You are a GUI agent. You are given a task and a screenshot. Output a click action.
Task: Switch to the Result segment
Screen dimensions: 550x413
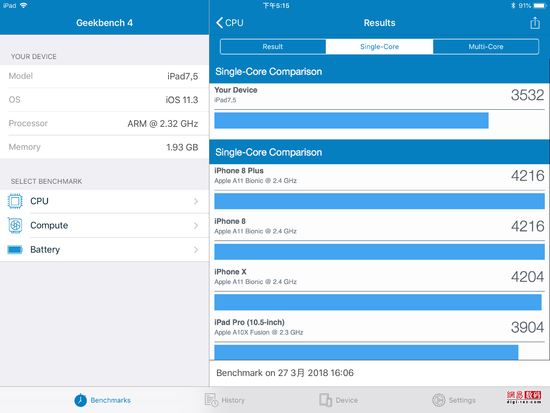273,47
